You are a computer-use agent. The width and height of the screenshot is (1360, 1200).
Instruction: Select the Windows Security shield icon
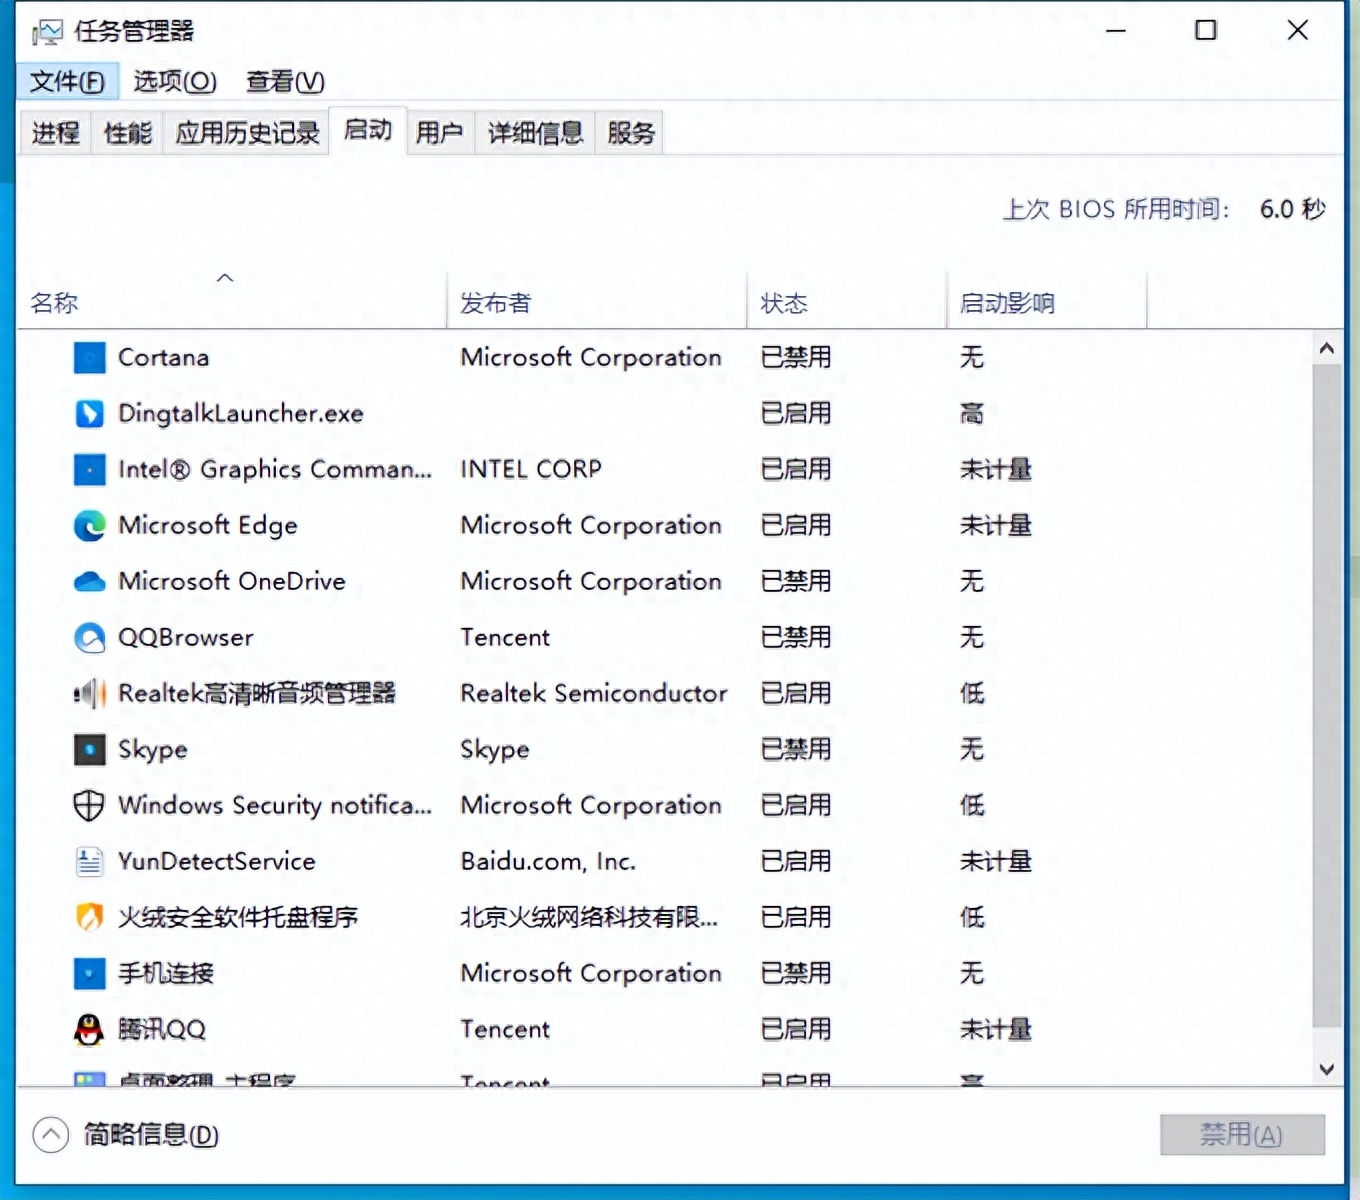(89, 805)
